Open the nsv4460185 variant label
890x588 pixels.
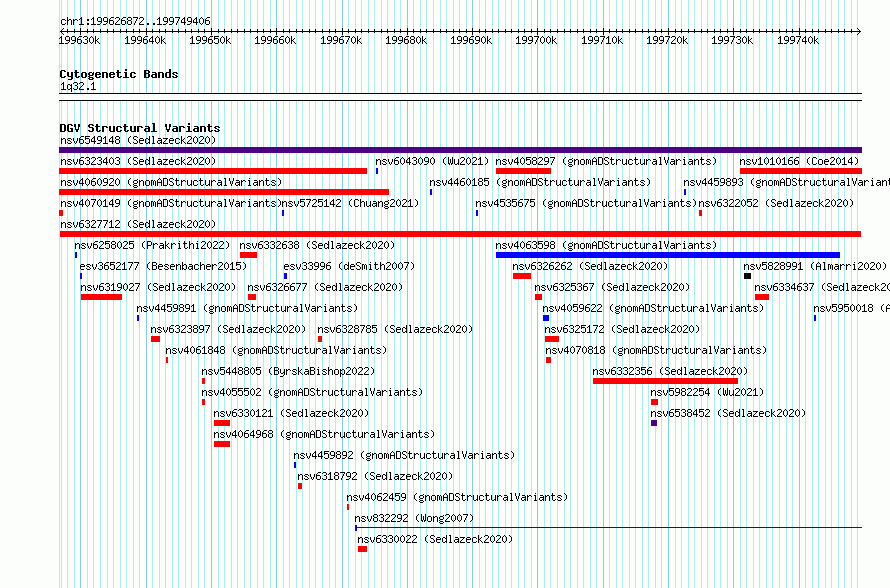(x=540, y=182)
